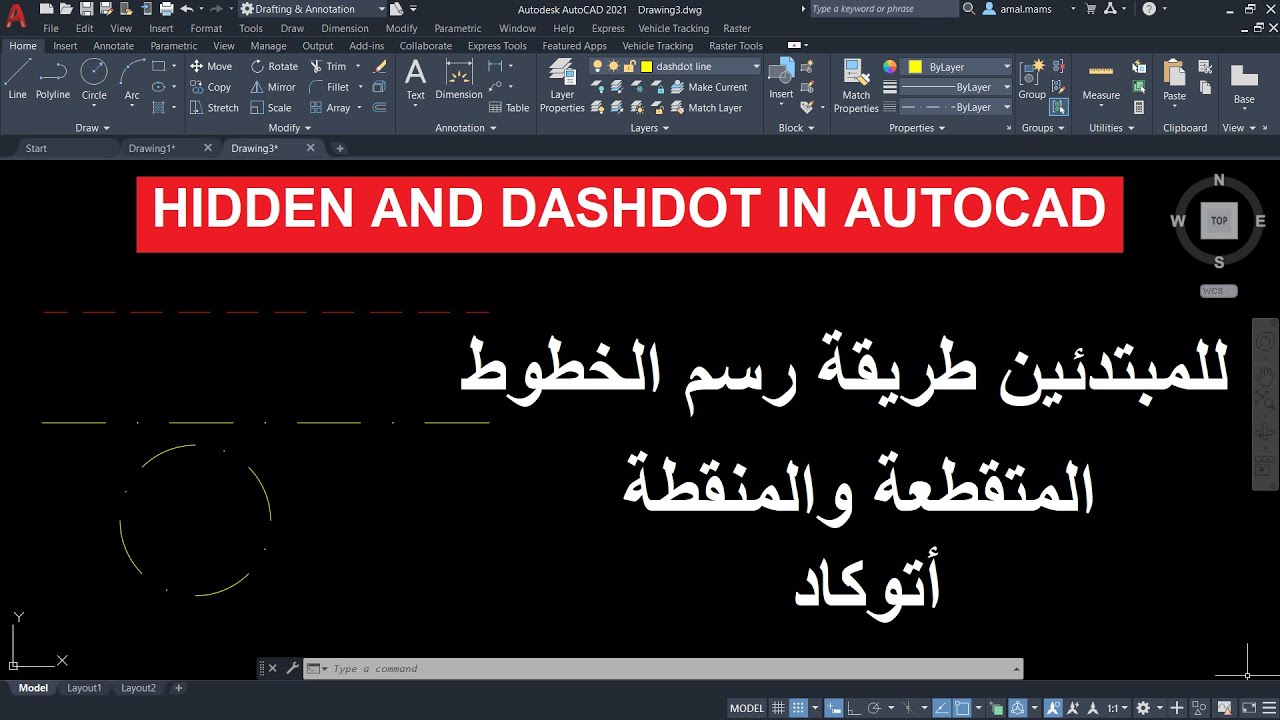1280x720 pixels.
Task: Switch to the Manage ribbon tab
Action: [269, 46]
